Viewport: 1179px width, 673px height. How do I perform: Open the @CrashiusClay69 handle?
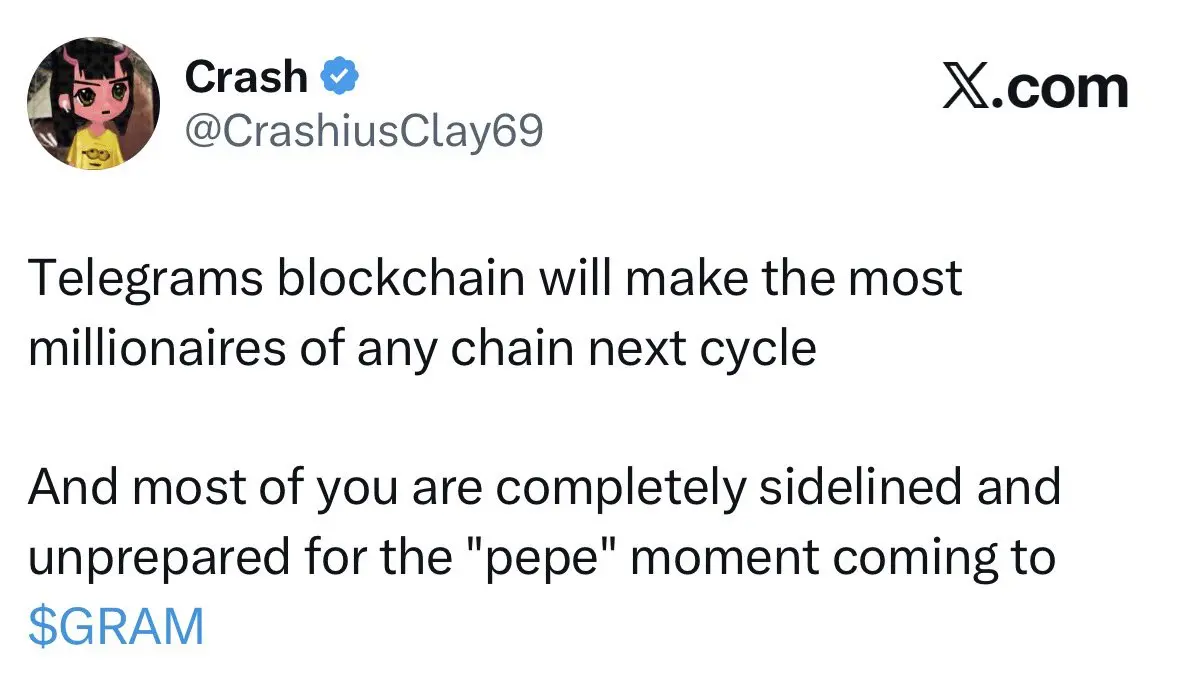pyautogui.click(x=363, y=131)
